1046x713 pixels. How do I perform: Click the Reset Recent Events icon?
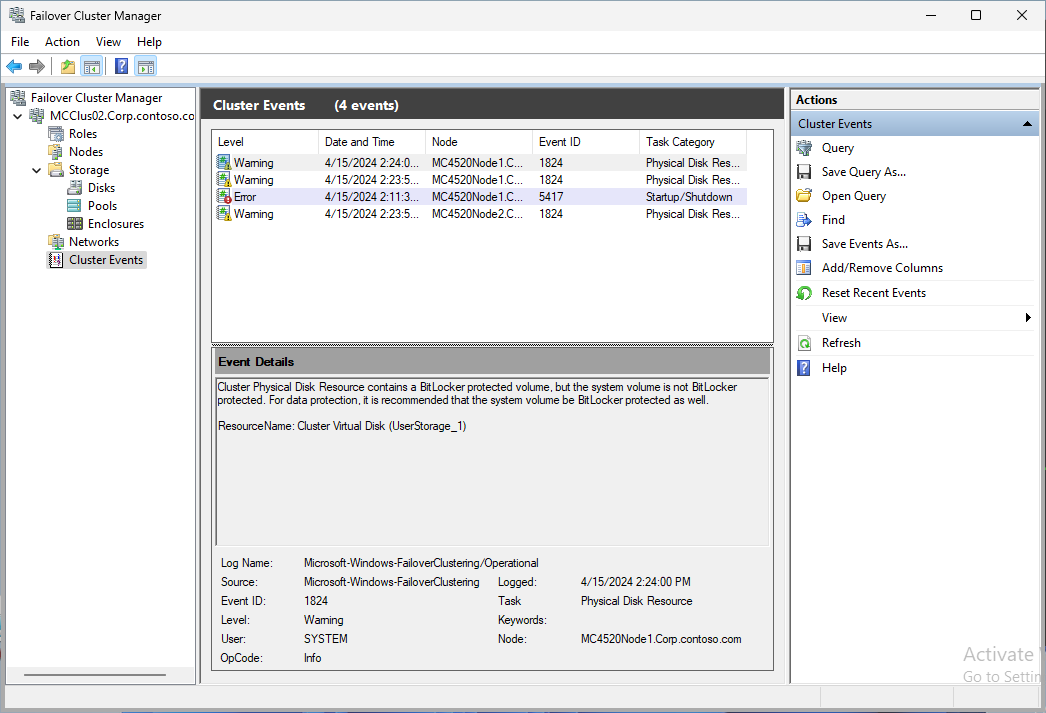(x=805, y=292)
